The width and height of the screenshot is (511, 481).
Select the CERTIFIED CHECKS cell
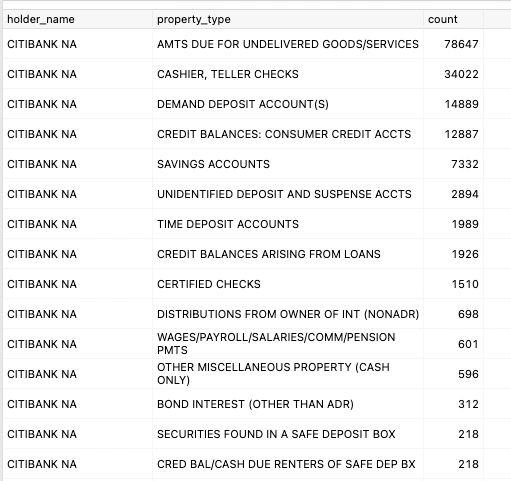[288, 284]
